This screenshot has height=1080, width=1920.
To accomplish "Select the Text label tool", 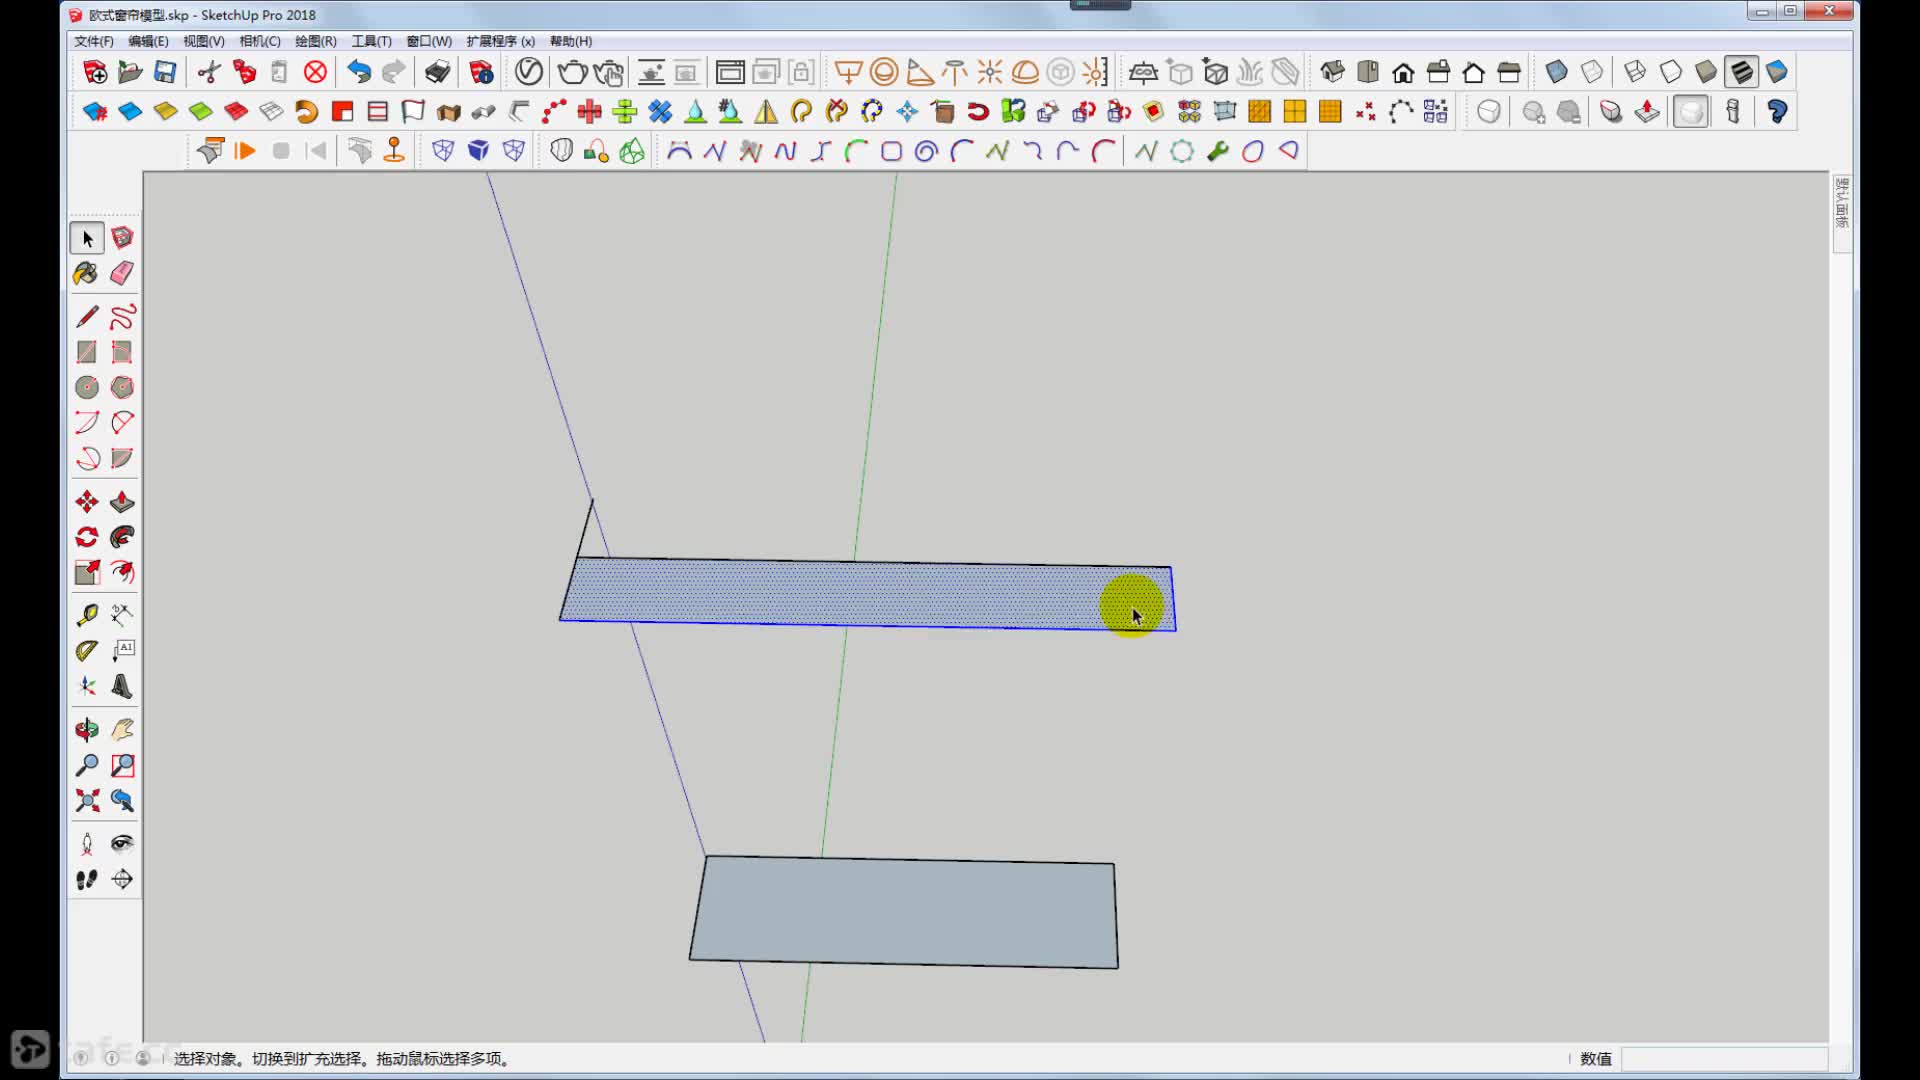I will 122,651.
